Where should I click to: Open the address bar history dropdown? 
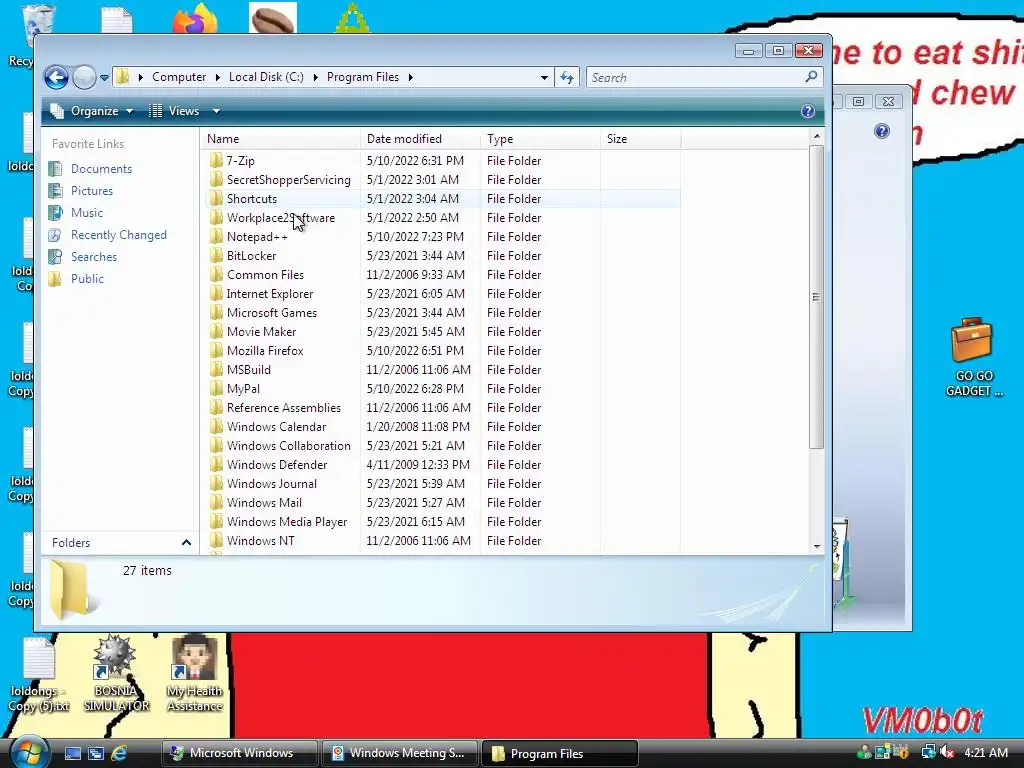pyautogui.click(x=544, y=78)
